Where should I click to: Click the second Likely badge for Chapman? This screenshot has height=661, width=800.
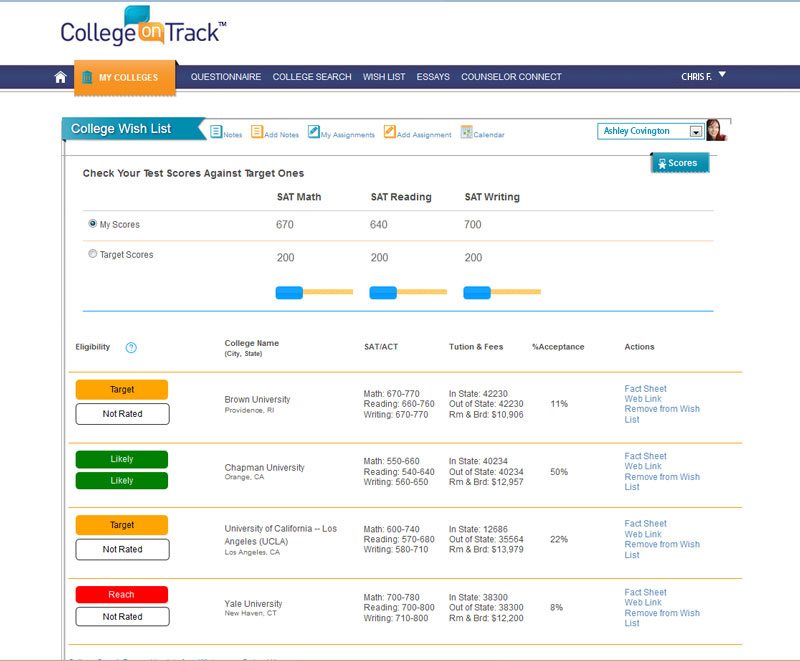coord(122,480)
